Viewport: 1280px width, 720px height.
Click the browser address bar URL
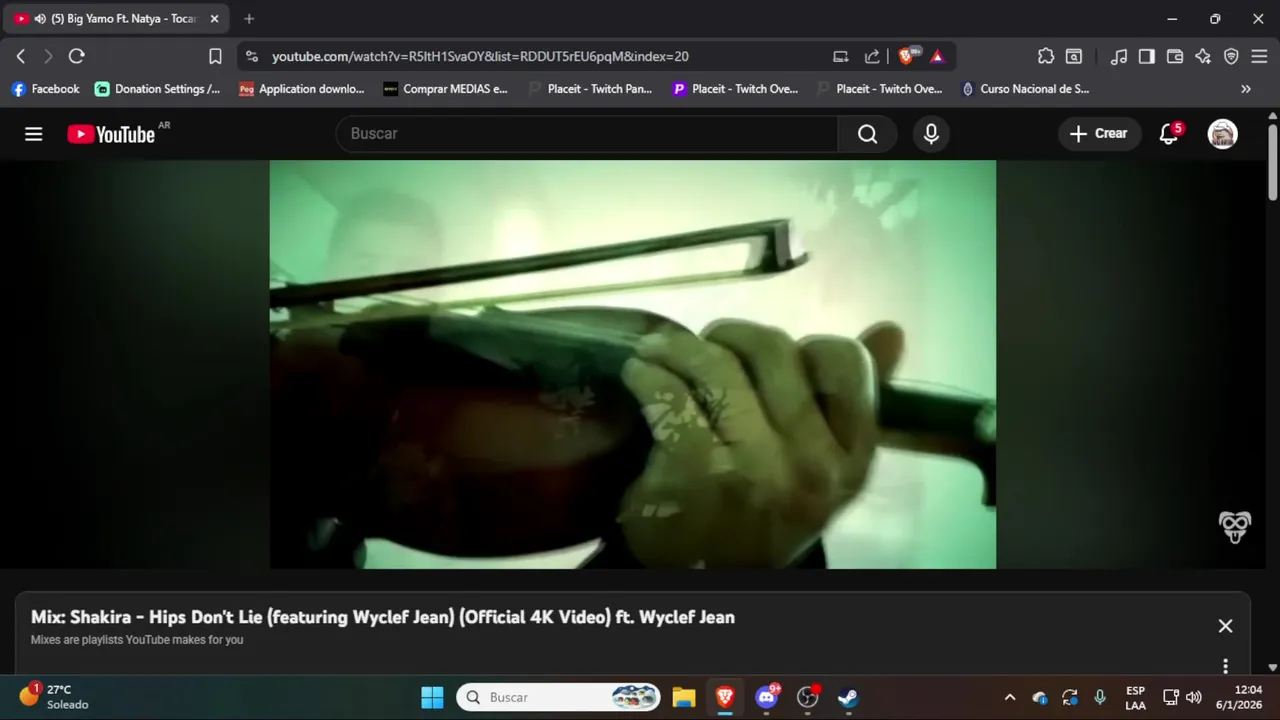(480, 57)
